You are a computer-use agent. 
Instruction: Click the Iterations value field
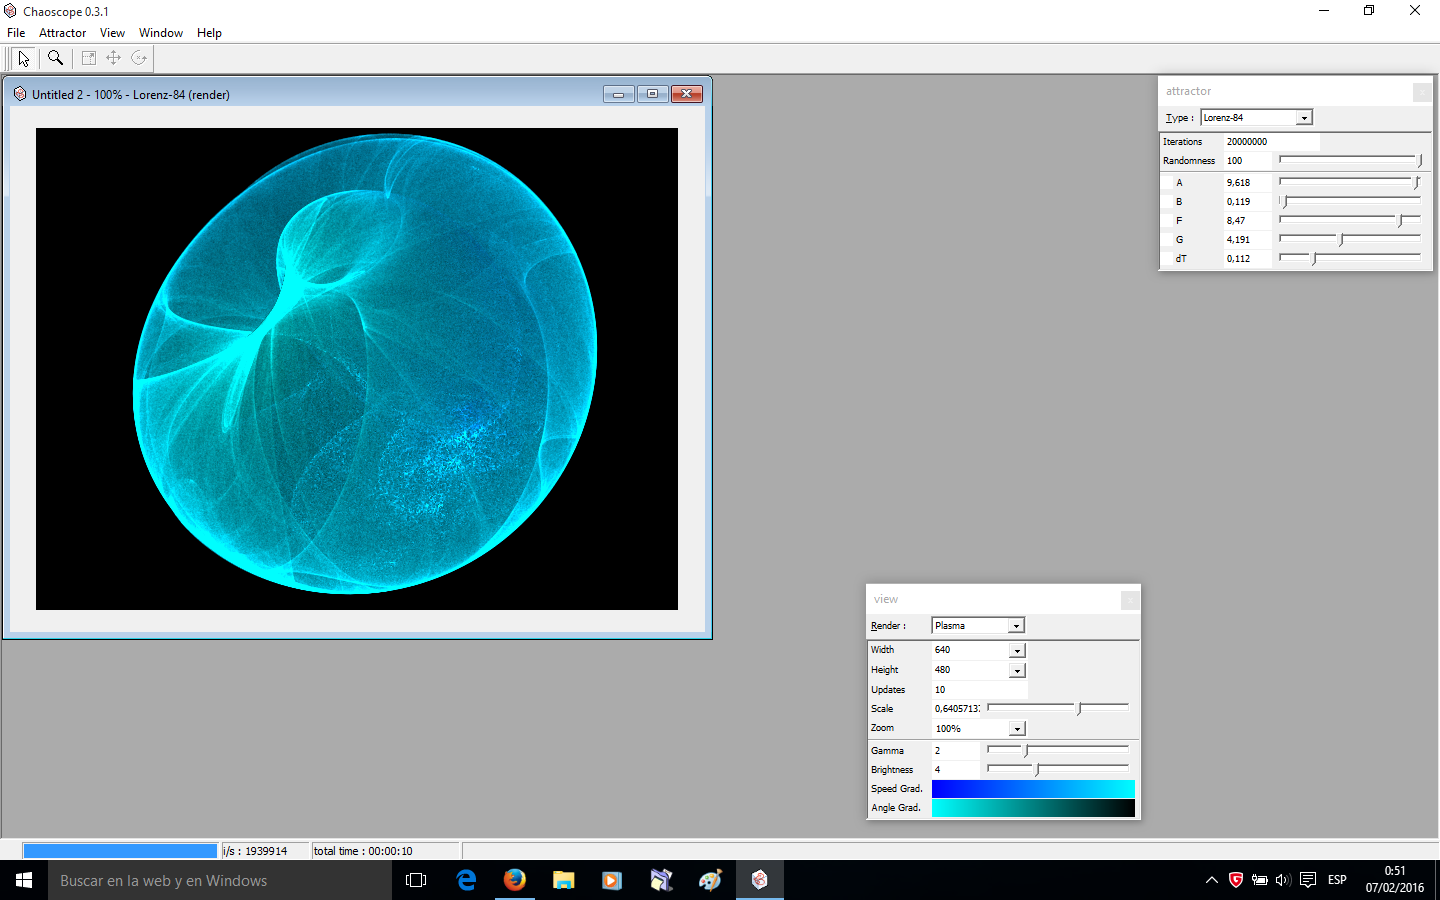click(1271, 142)
